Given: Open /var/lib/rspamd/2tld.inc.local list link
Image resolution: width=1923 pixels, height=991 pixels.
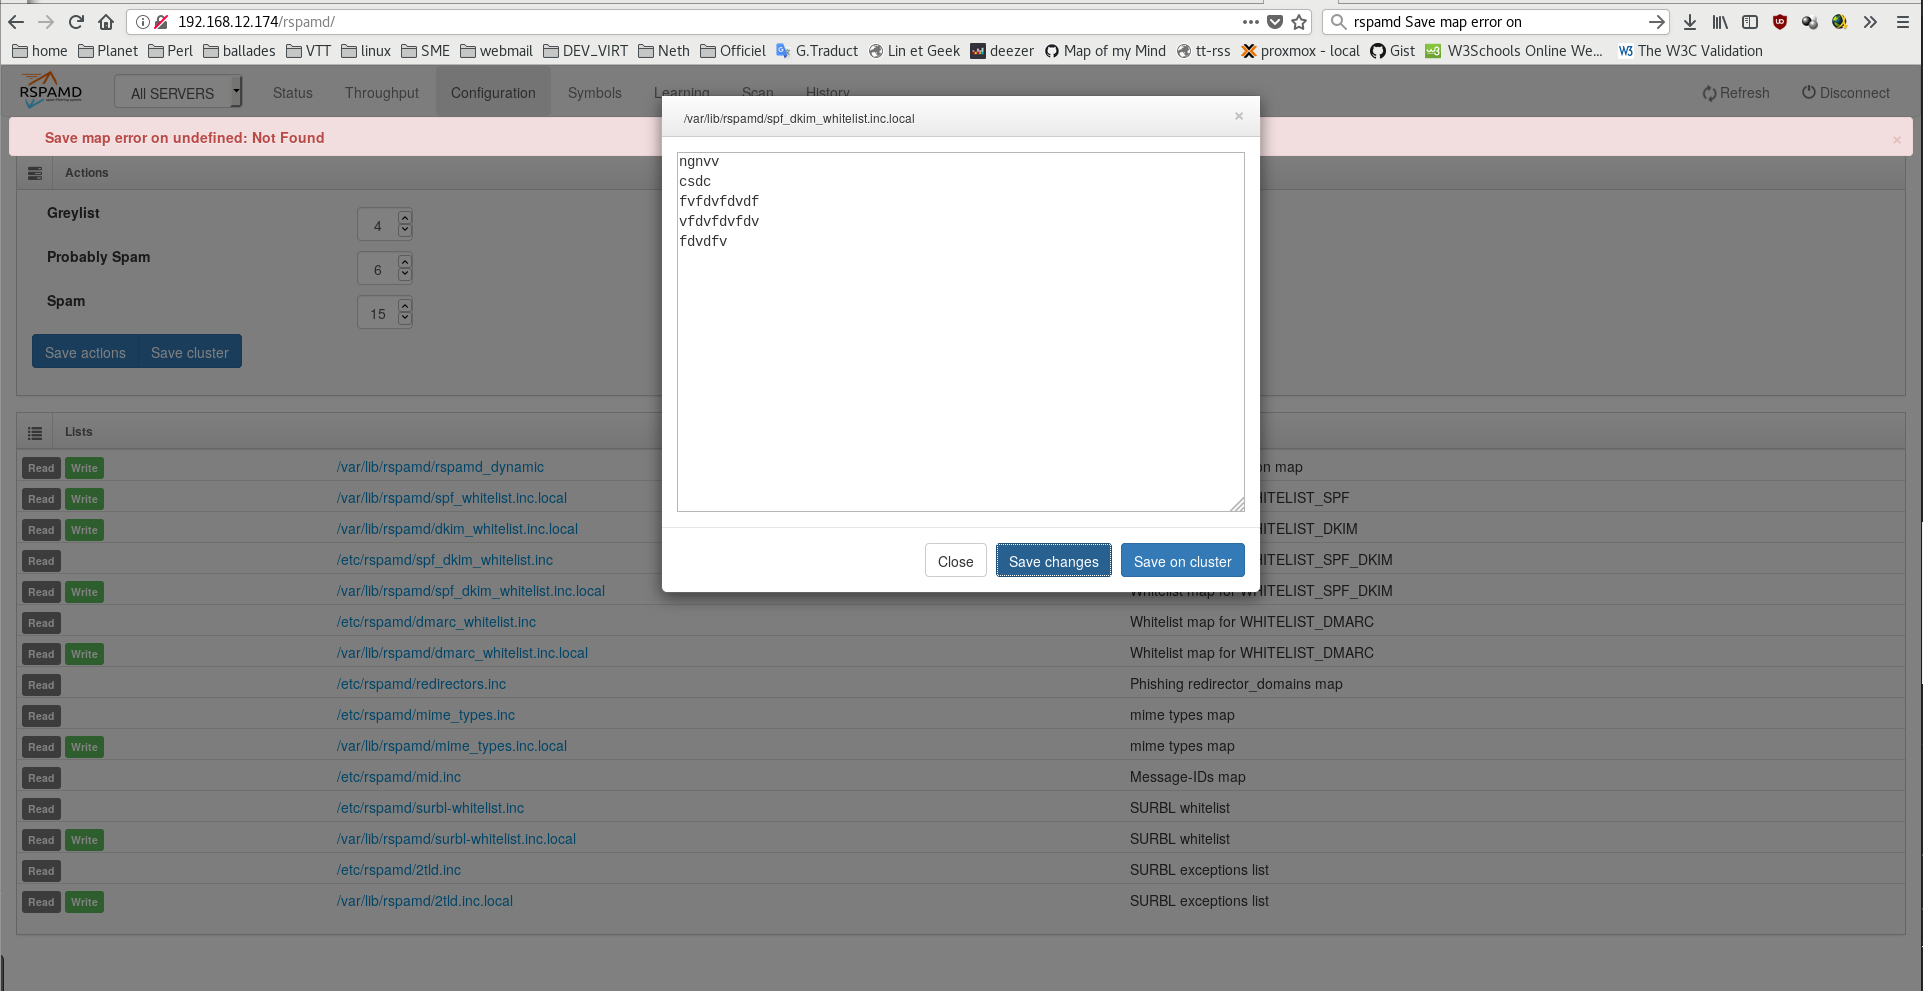Looking at the screenshot, I should click(425, 901).
